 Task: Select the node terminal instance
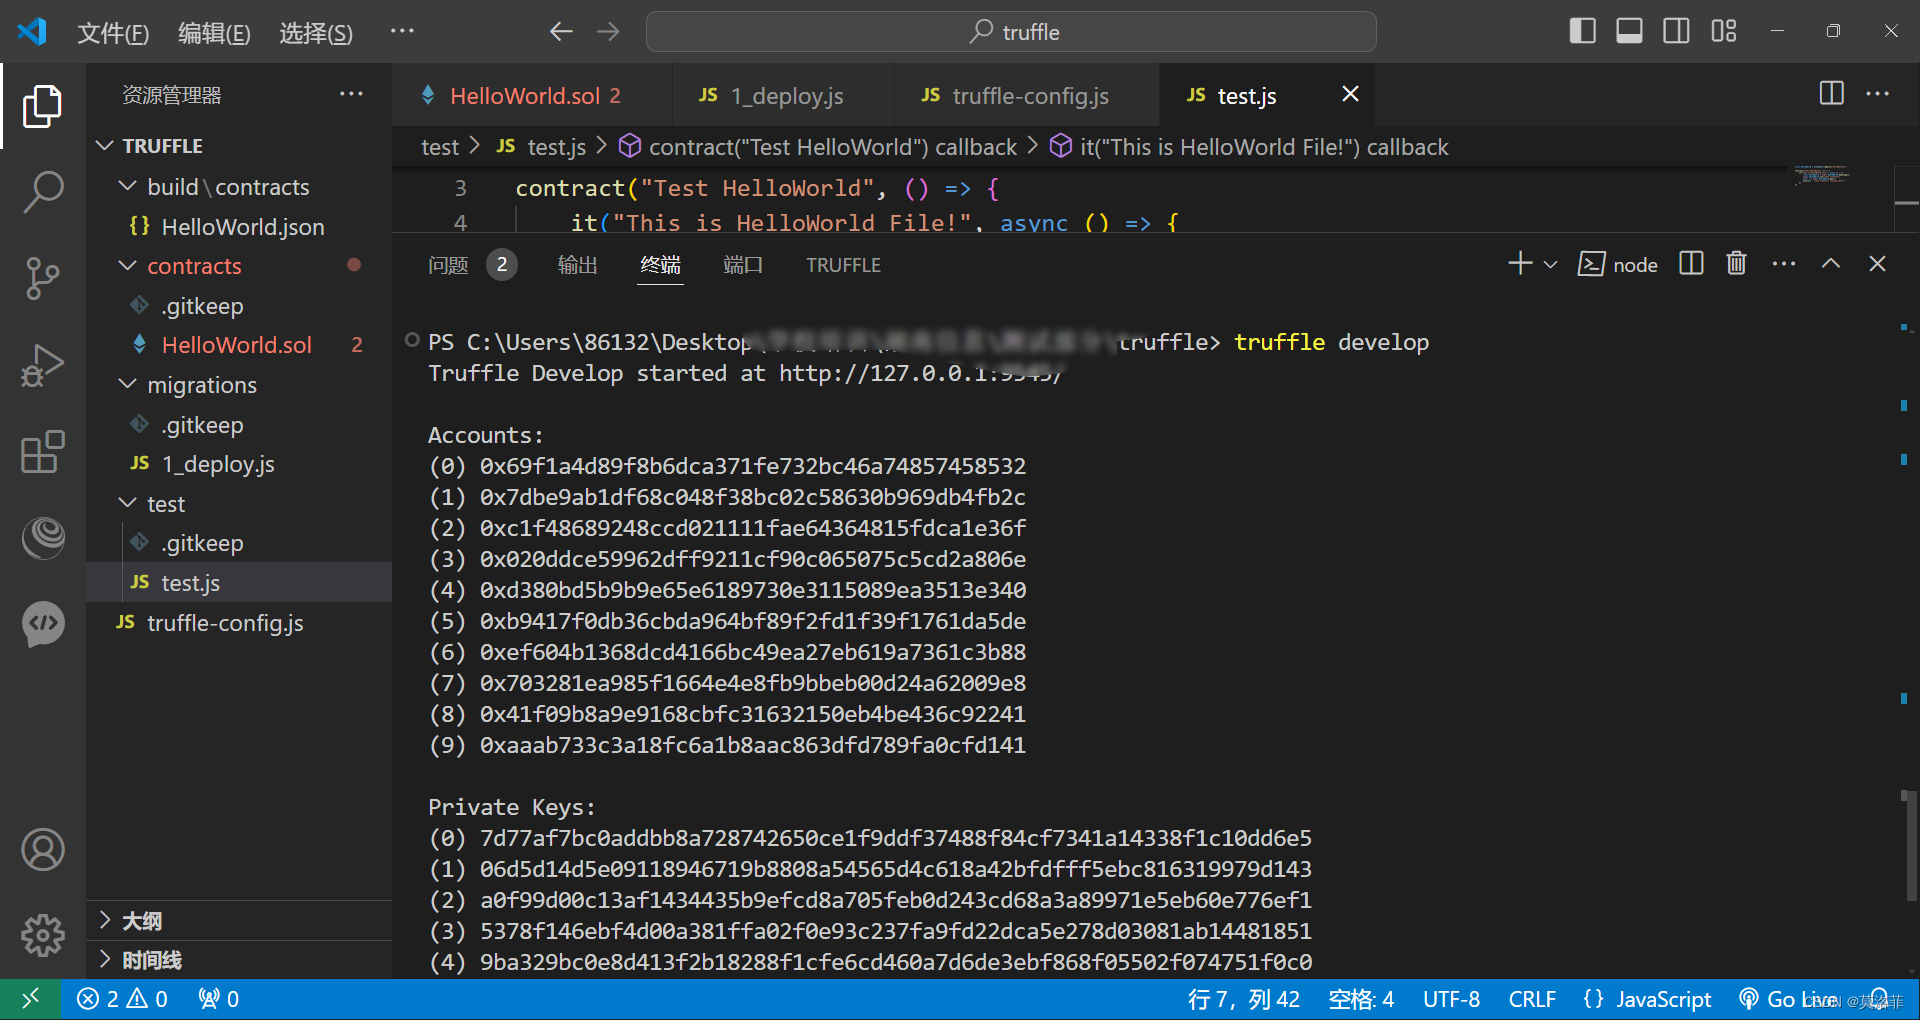coord(1618,264)
